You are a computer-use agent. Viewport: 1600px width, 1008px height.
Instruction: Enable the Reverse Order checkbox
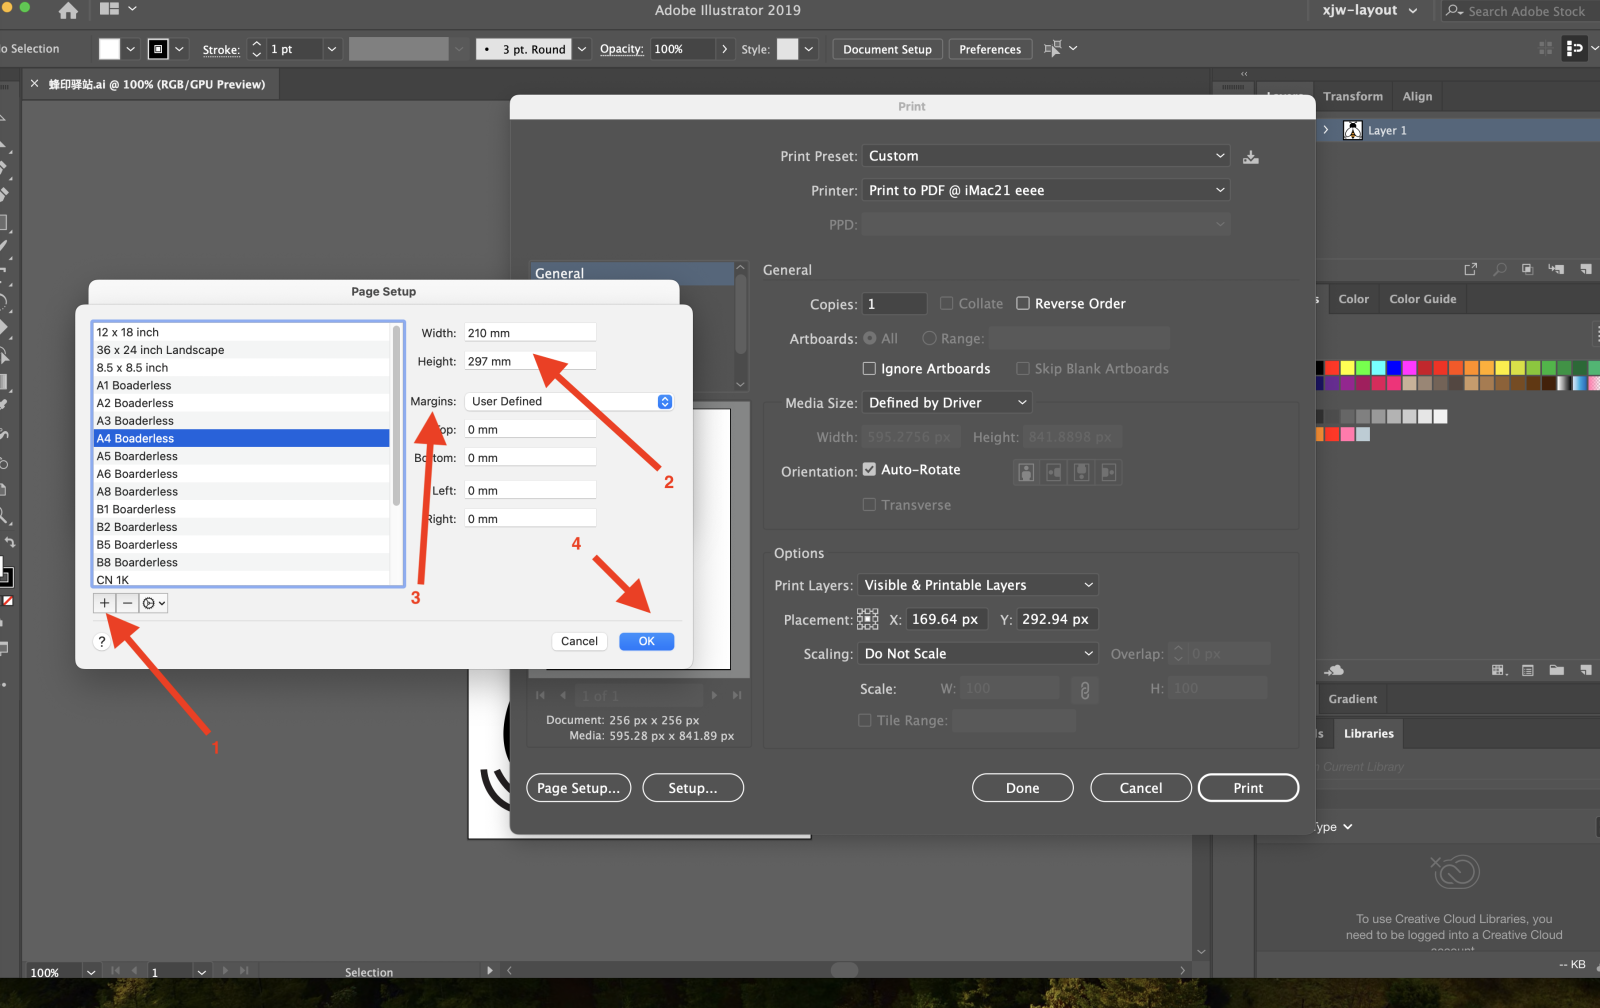point(1023,303)
